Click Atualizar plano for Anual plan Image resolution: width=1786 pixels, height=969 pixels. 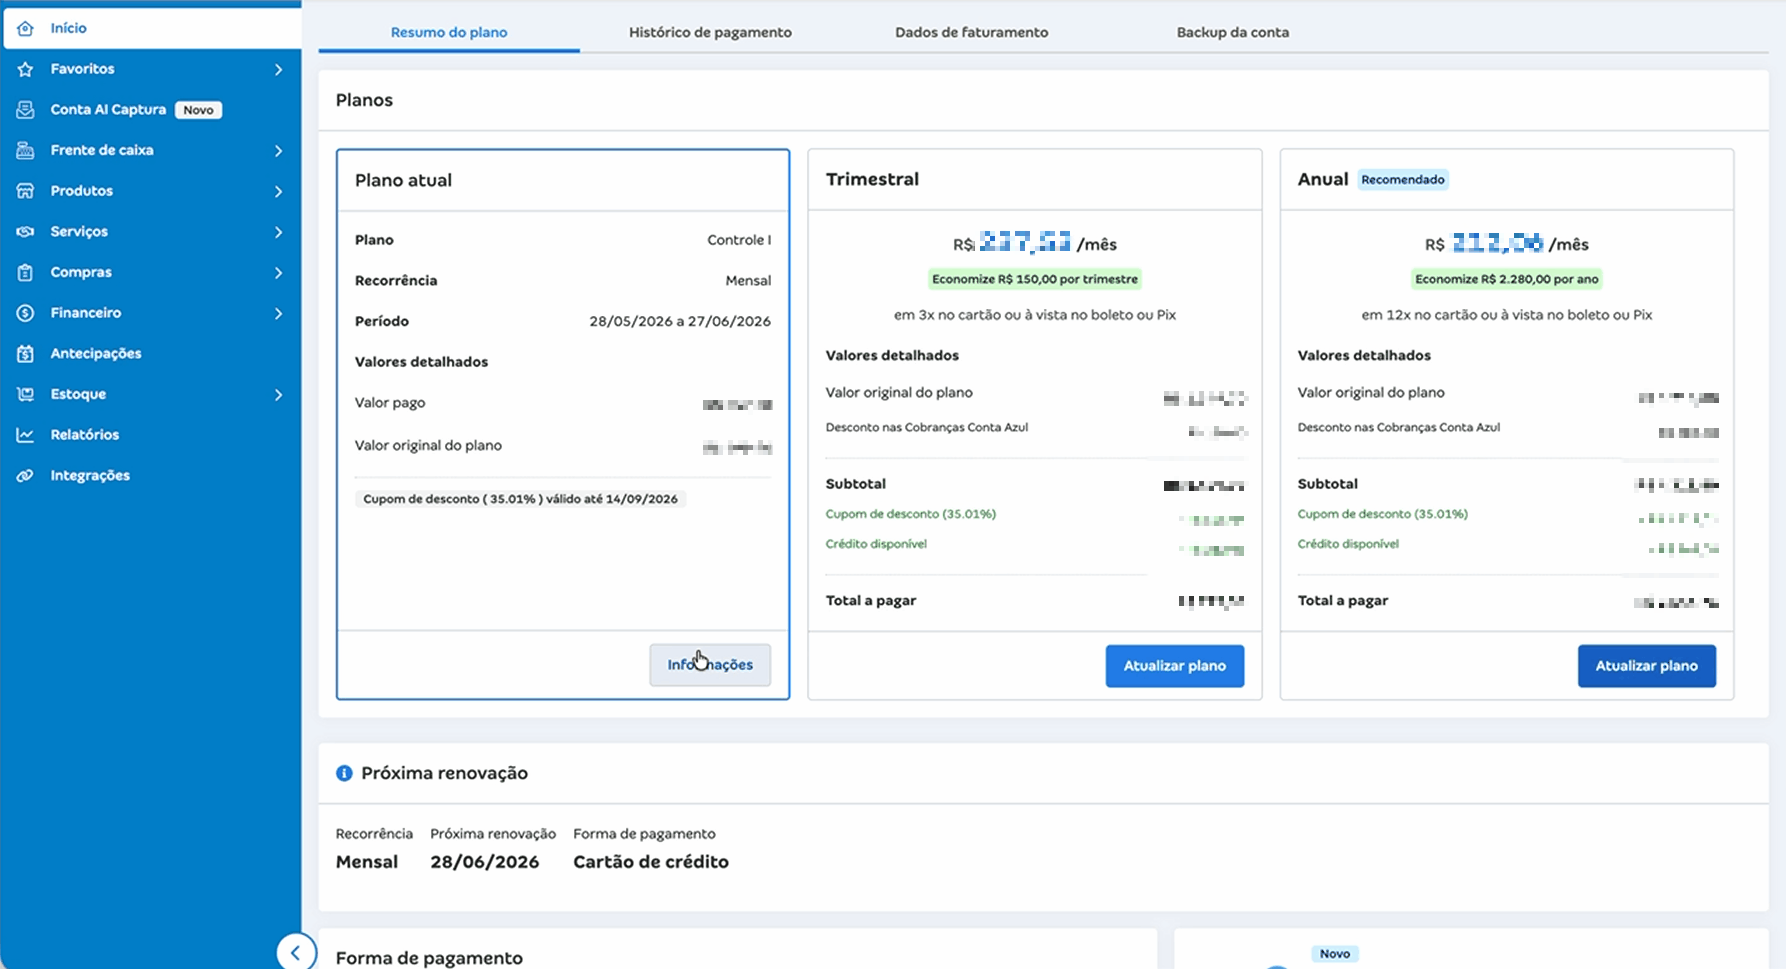[1647, 666]
